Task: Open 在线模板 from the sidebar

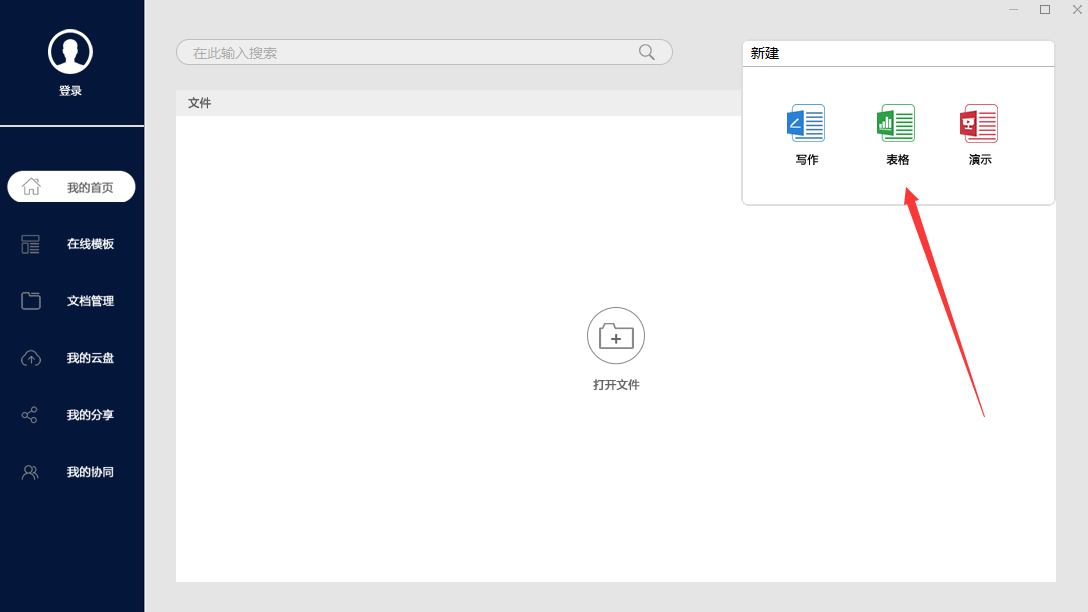Action: click(90, 244)
